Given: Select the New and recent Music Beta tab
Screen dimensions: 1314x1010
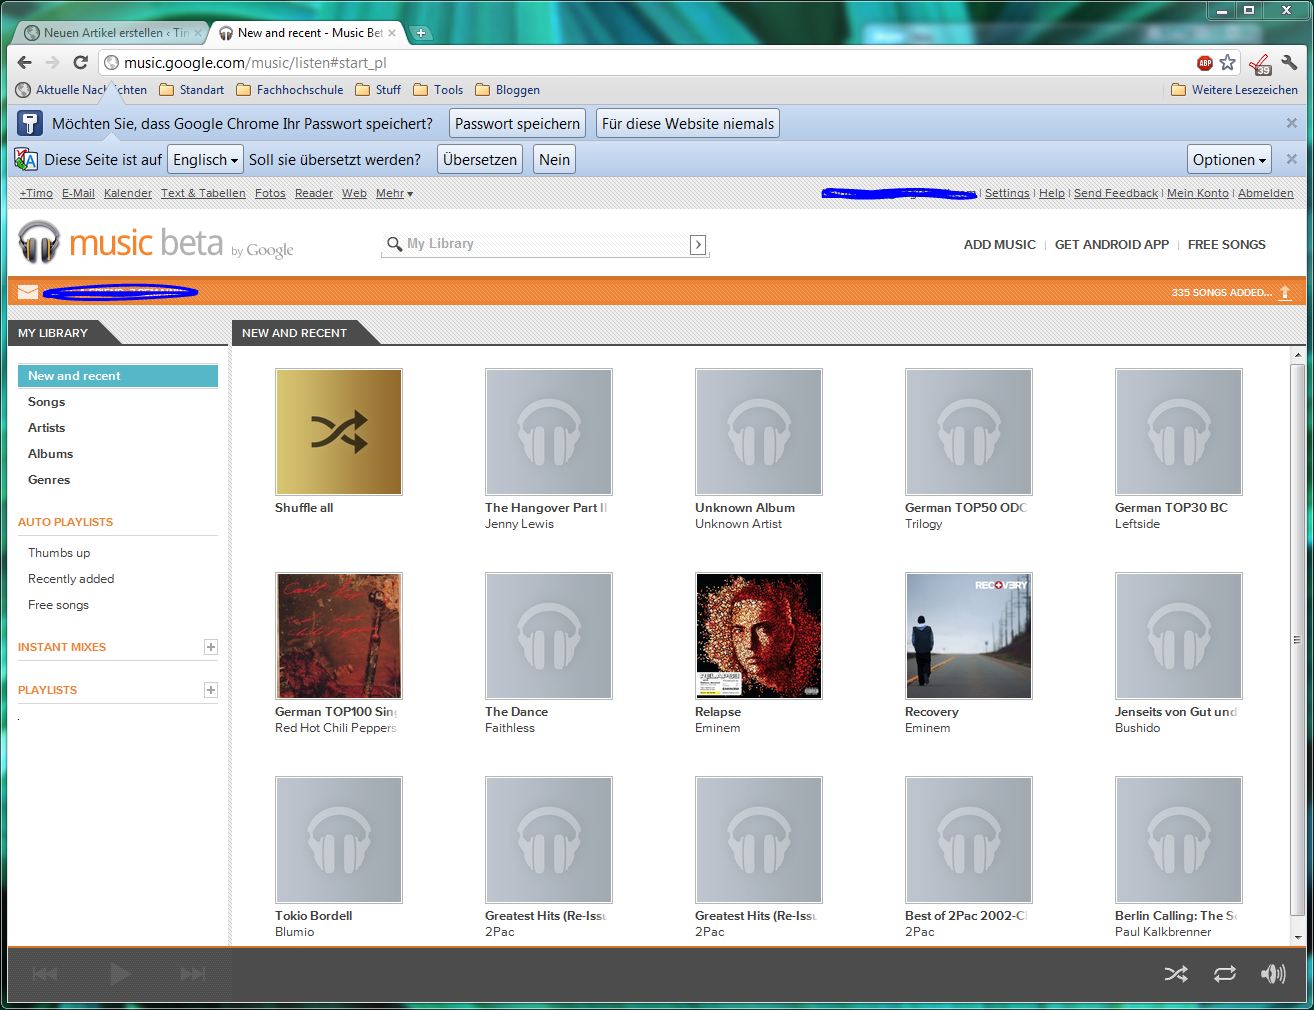Looking at the screenshot, I should pos(308,33).
